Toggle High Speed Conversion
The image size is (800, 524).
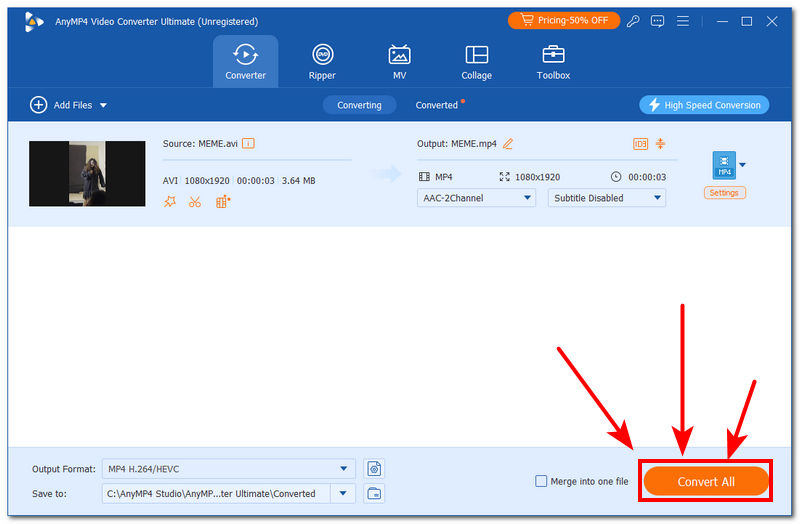click(x=704, y=105)
